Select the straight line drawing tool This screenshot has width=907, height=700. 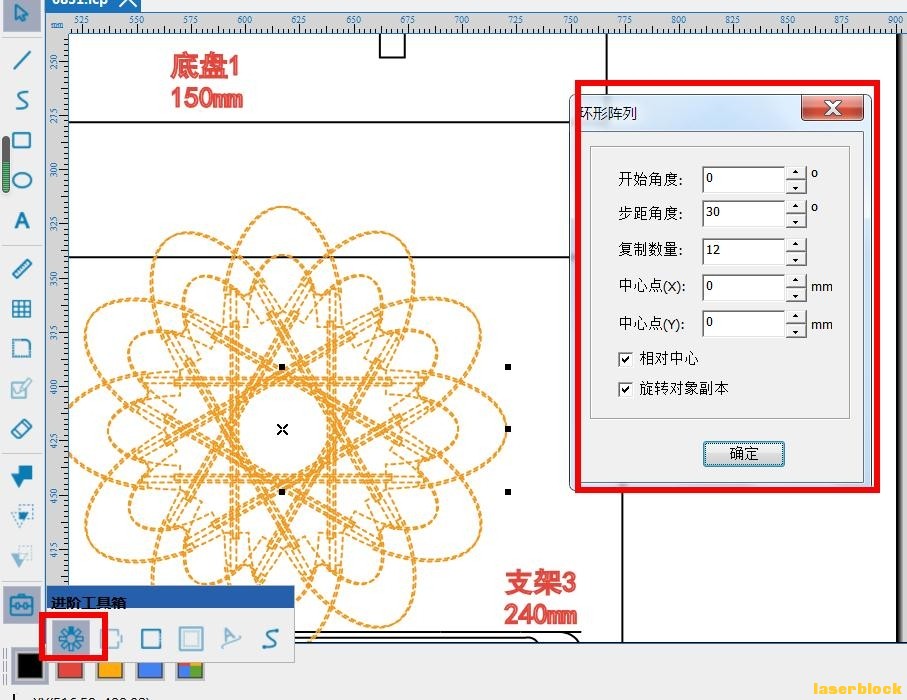tap(21, 60)
